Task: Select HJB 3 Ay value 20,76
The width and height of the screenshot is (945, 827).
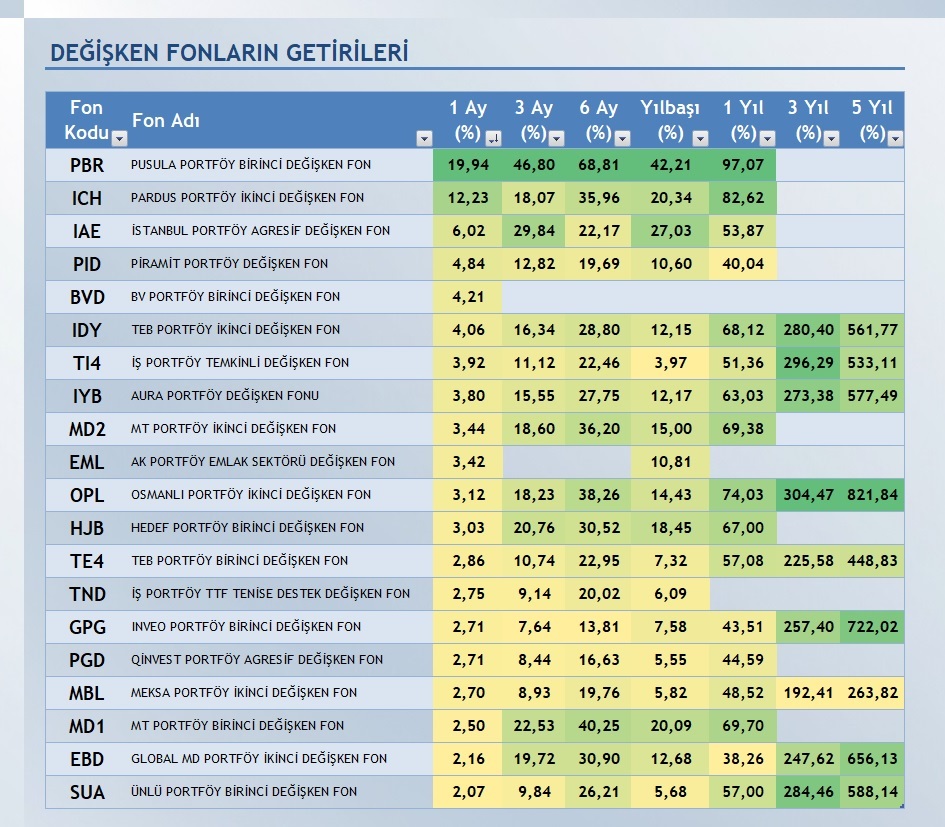Action: [x=533, y=528]
